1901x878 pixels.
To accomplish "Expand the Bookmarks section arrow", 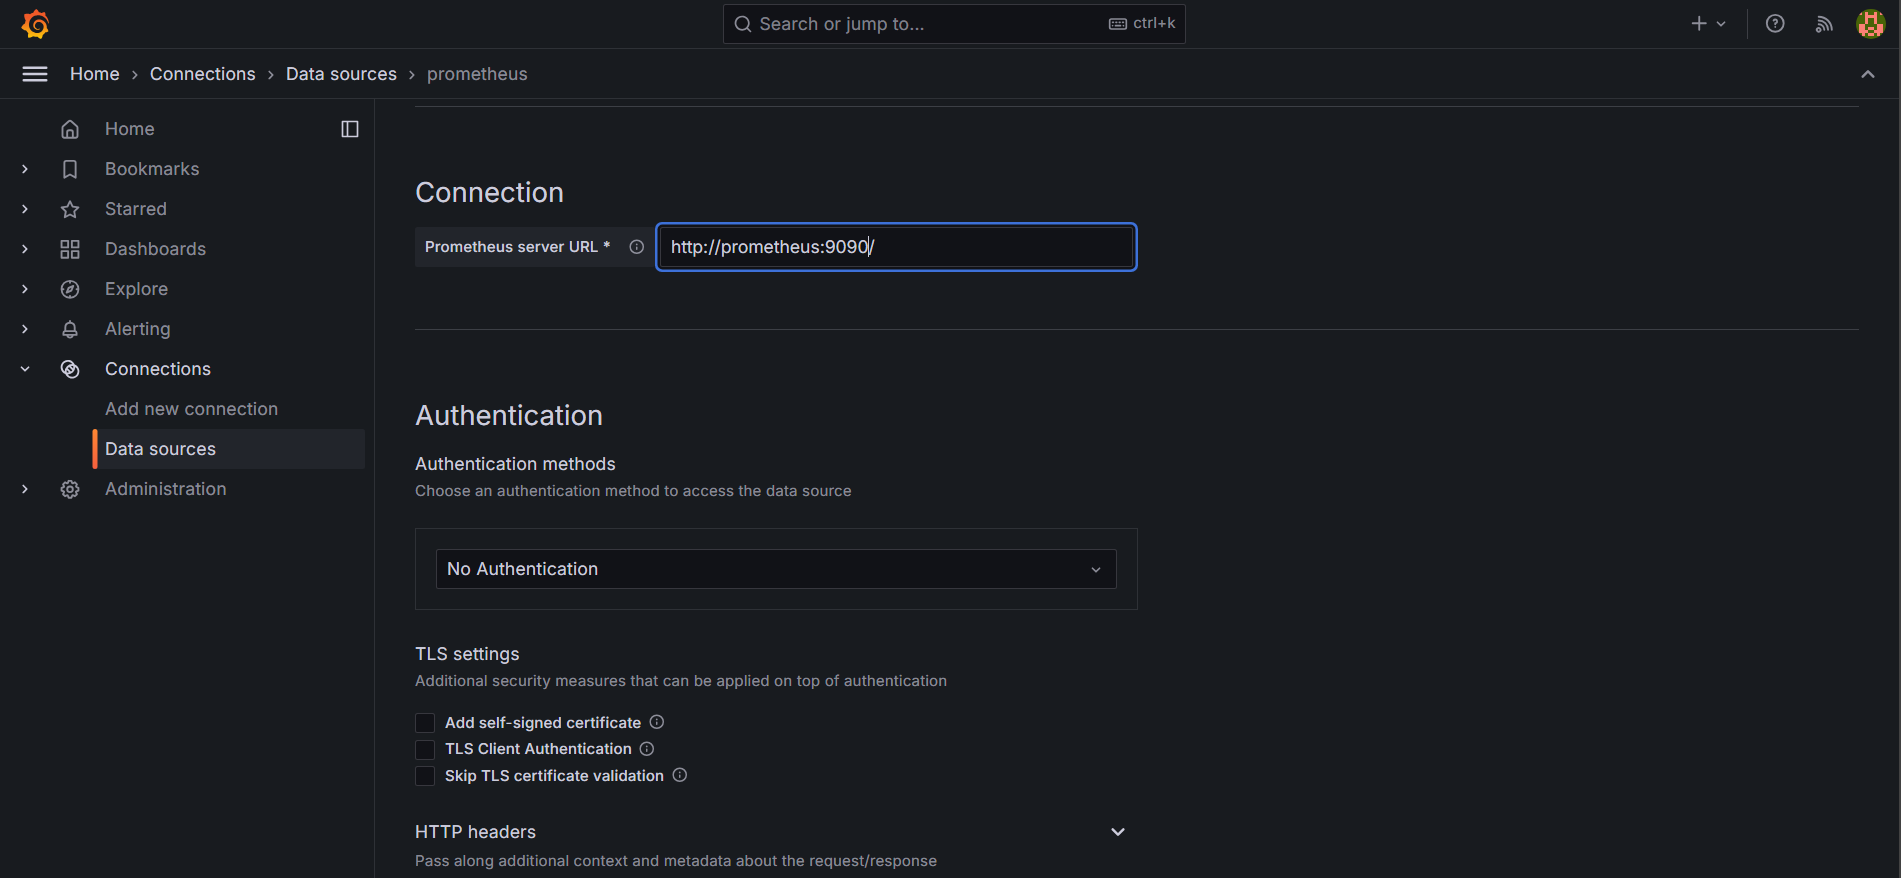I will 25,169.
